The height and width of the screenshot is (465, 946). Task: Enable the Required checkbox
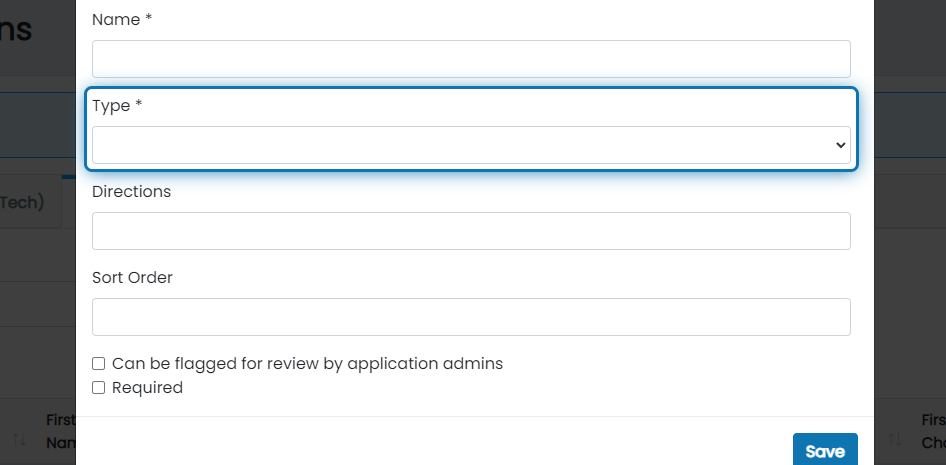(x=98, y=387)
